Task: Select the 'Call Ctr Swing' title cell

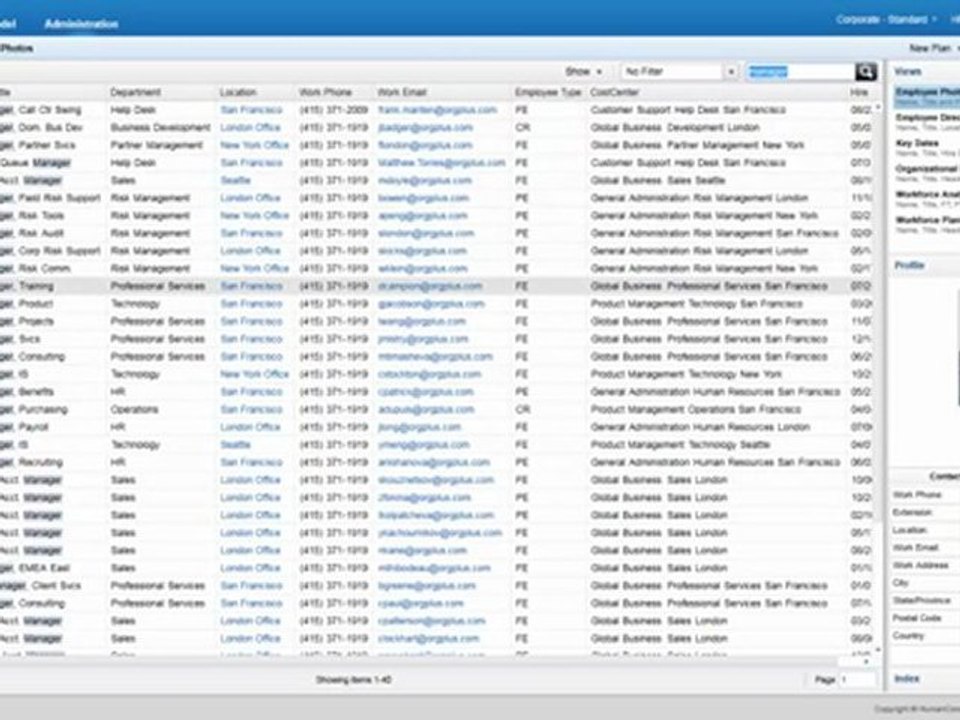Action: point(40,110)
